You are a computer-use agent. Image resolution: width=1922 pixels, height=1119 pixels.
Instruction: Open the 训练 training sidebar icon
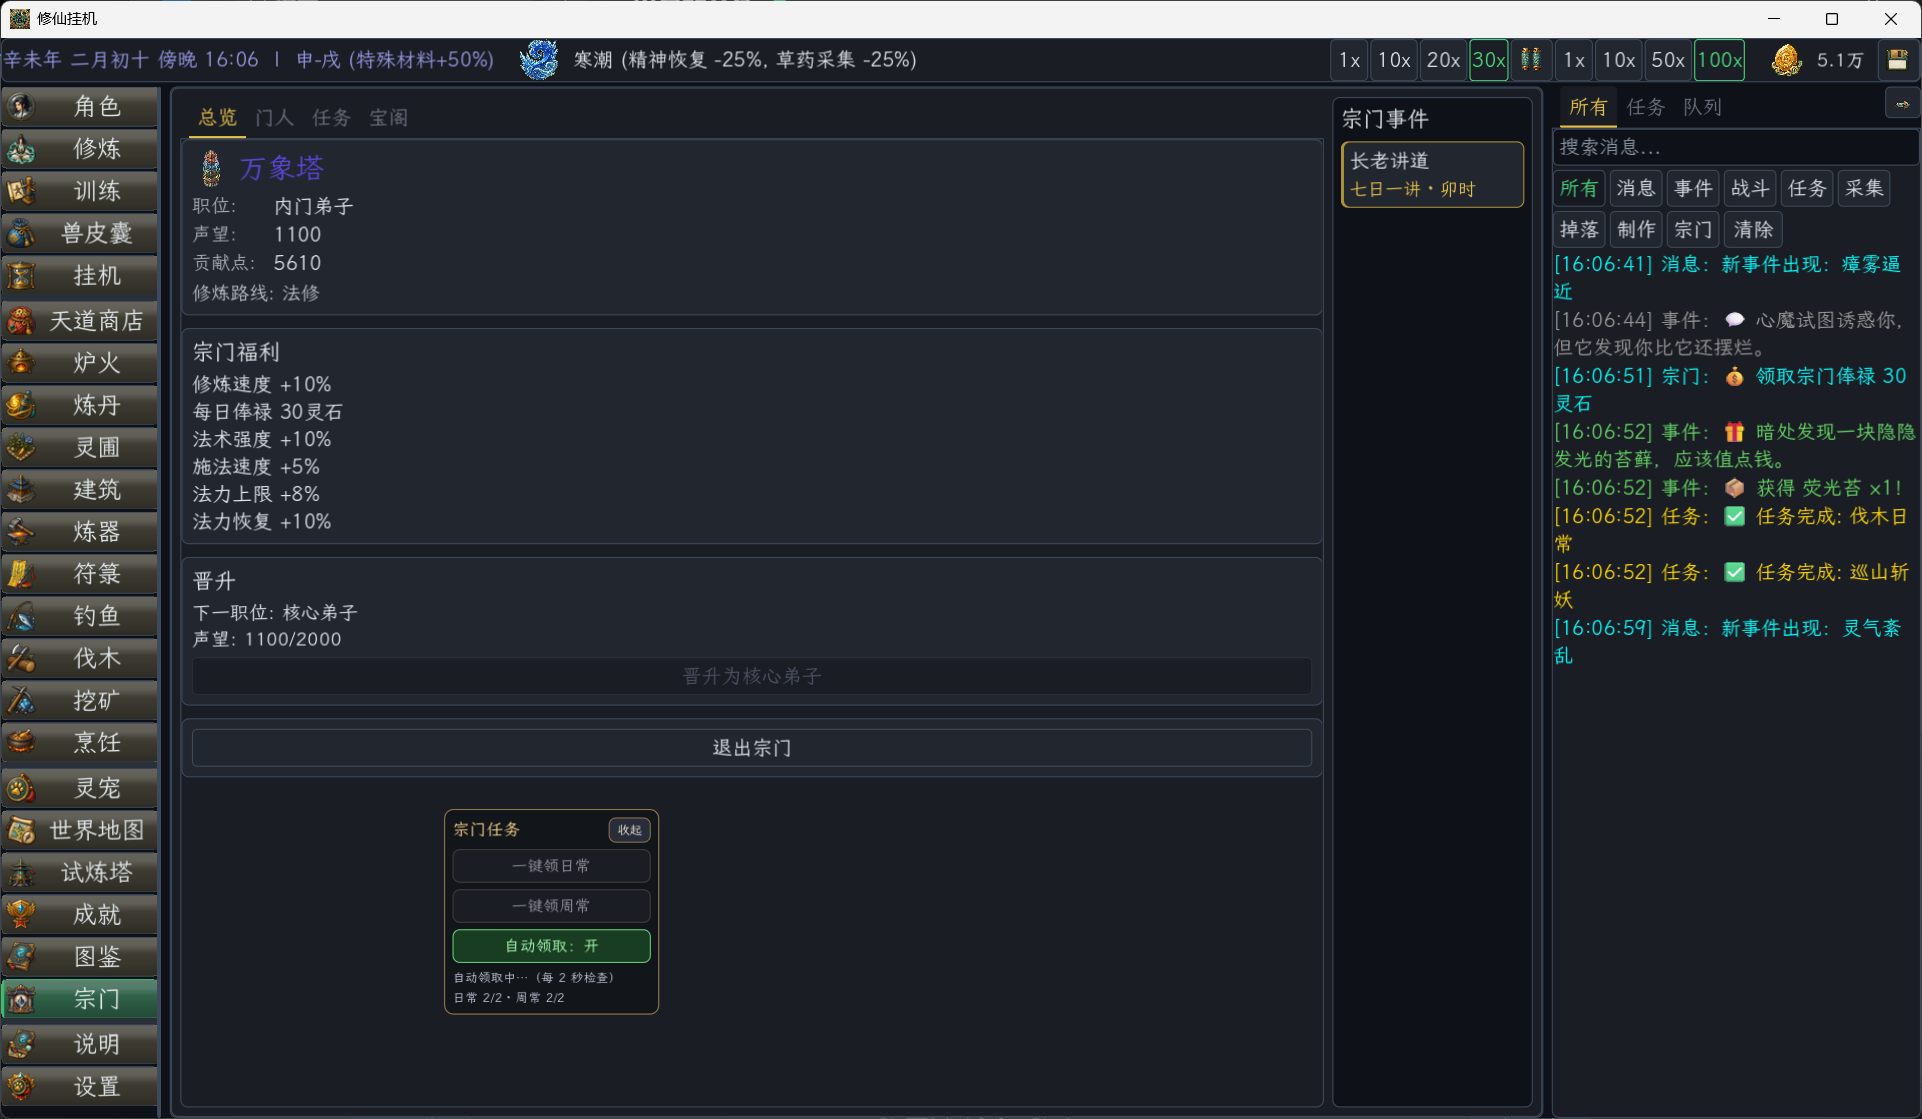click(x=22, y=191)
